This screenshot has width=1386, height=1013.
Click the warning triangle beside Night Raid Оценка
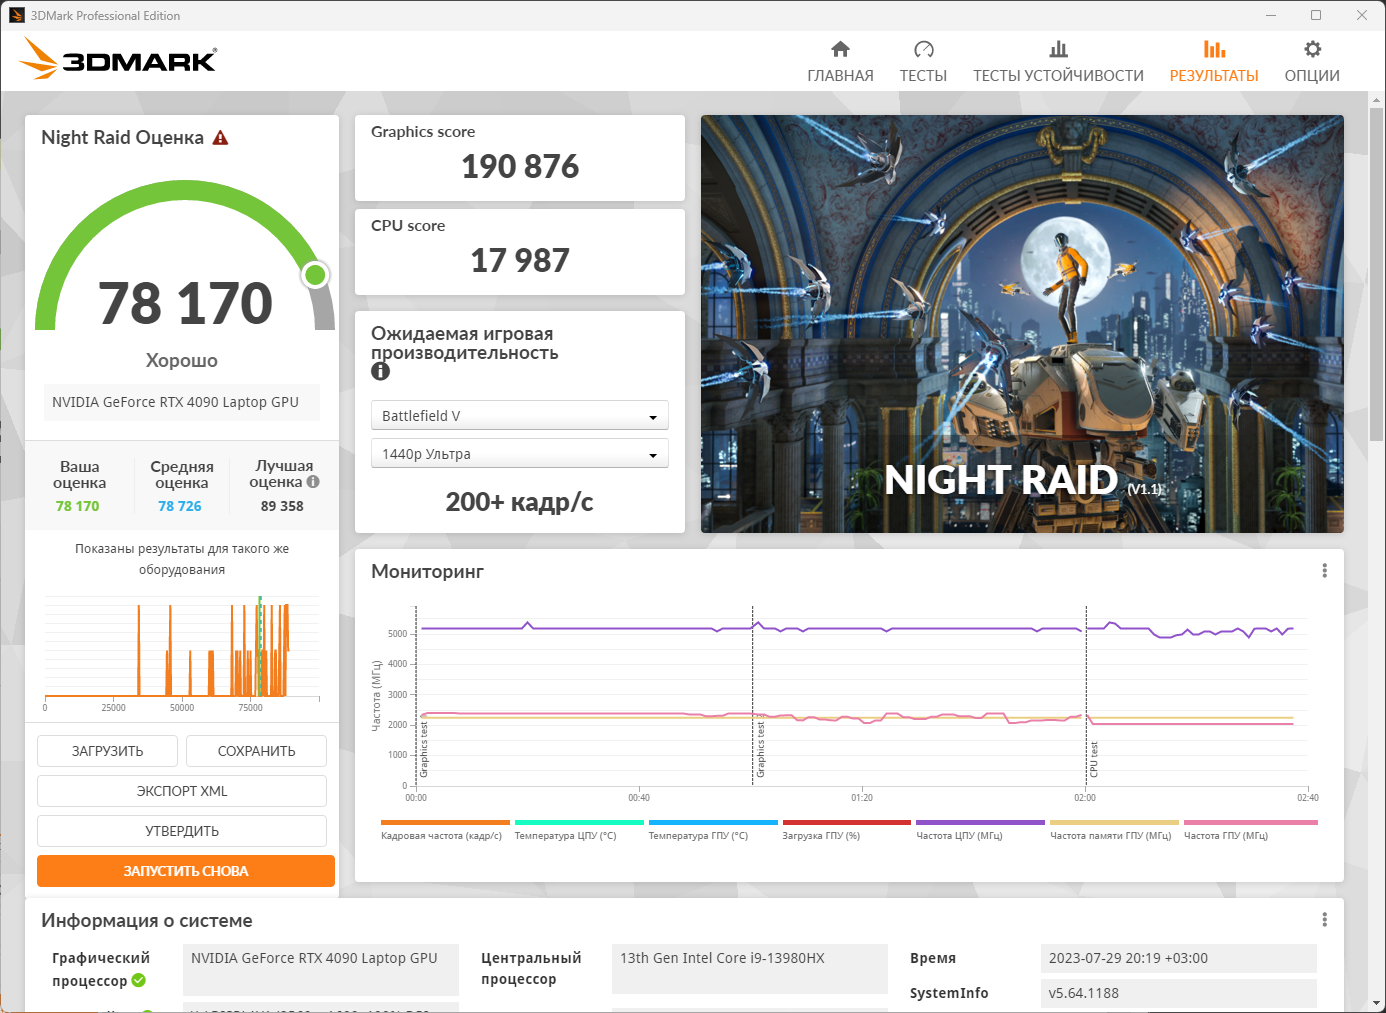coord(220,138)
